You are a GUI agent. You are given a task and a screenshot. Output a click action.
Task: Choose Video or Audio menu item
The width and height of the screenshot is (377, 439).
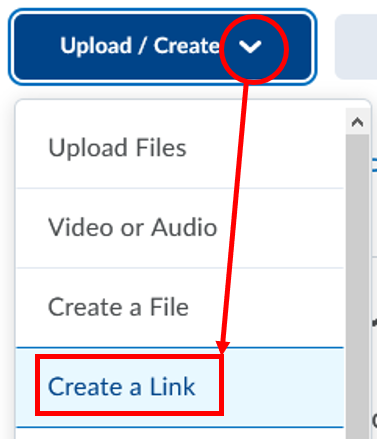click(180, 228)
